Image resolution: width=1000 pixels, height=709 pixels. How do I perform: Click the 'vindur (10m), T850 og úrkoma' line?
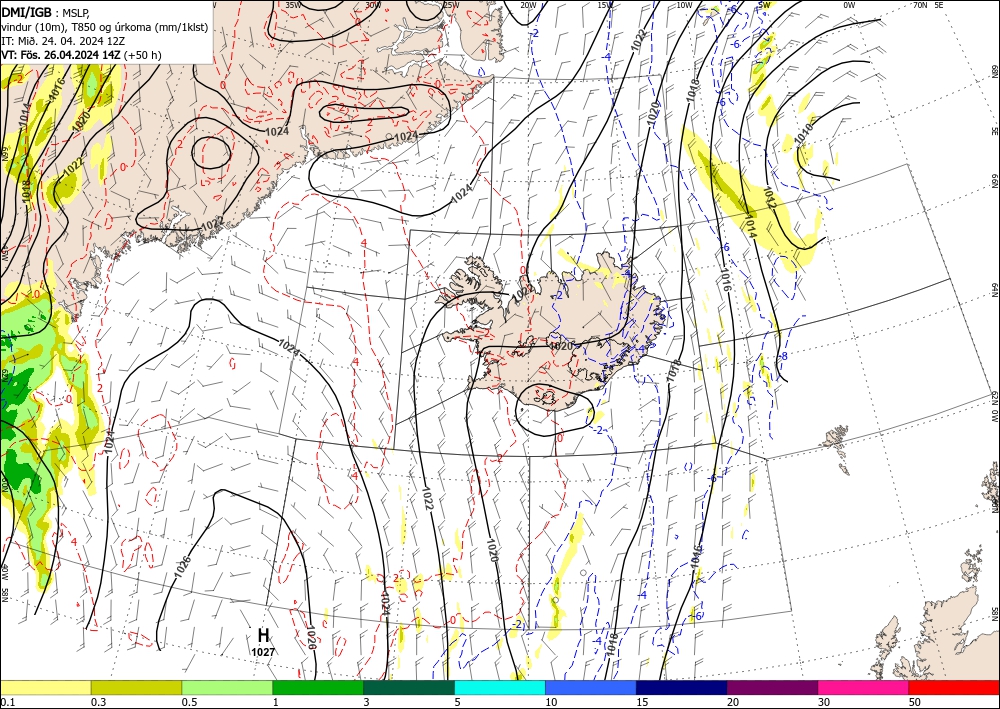[x=104, y=27]
